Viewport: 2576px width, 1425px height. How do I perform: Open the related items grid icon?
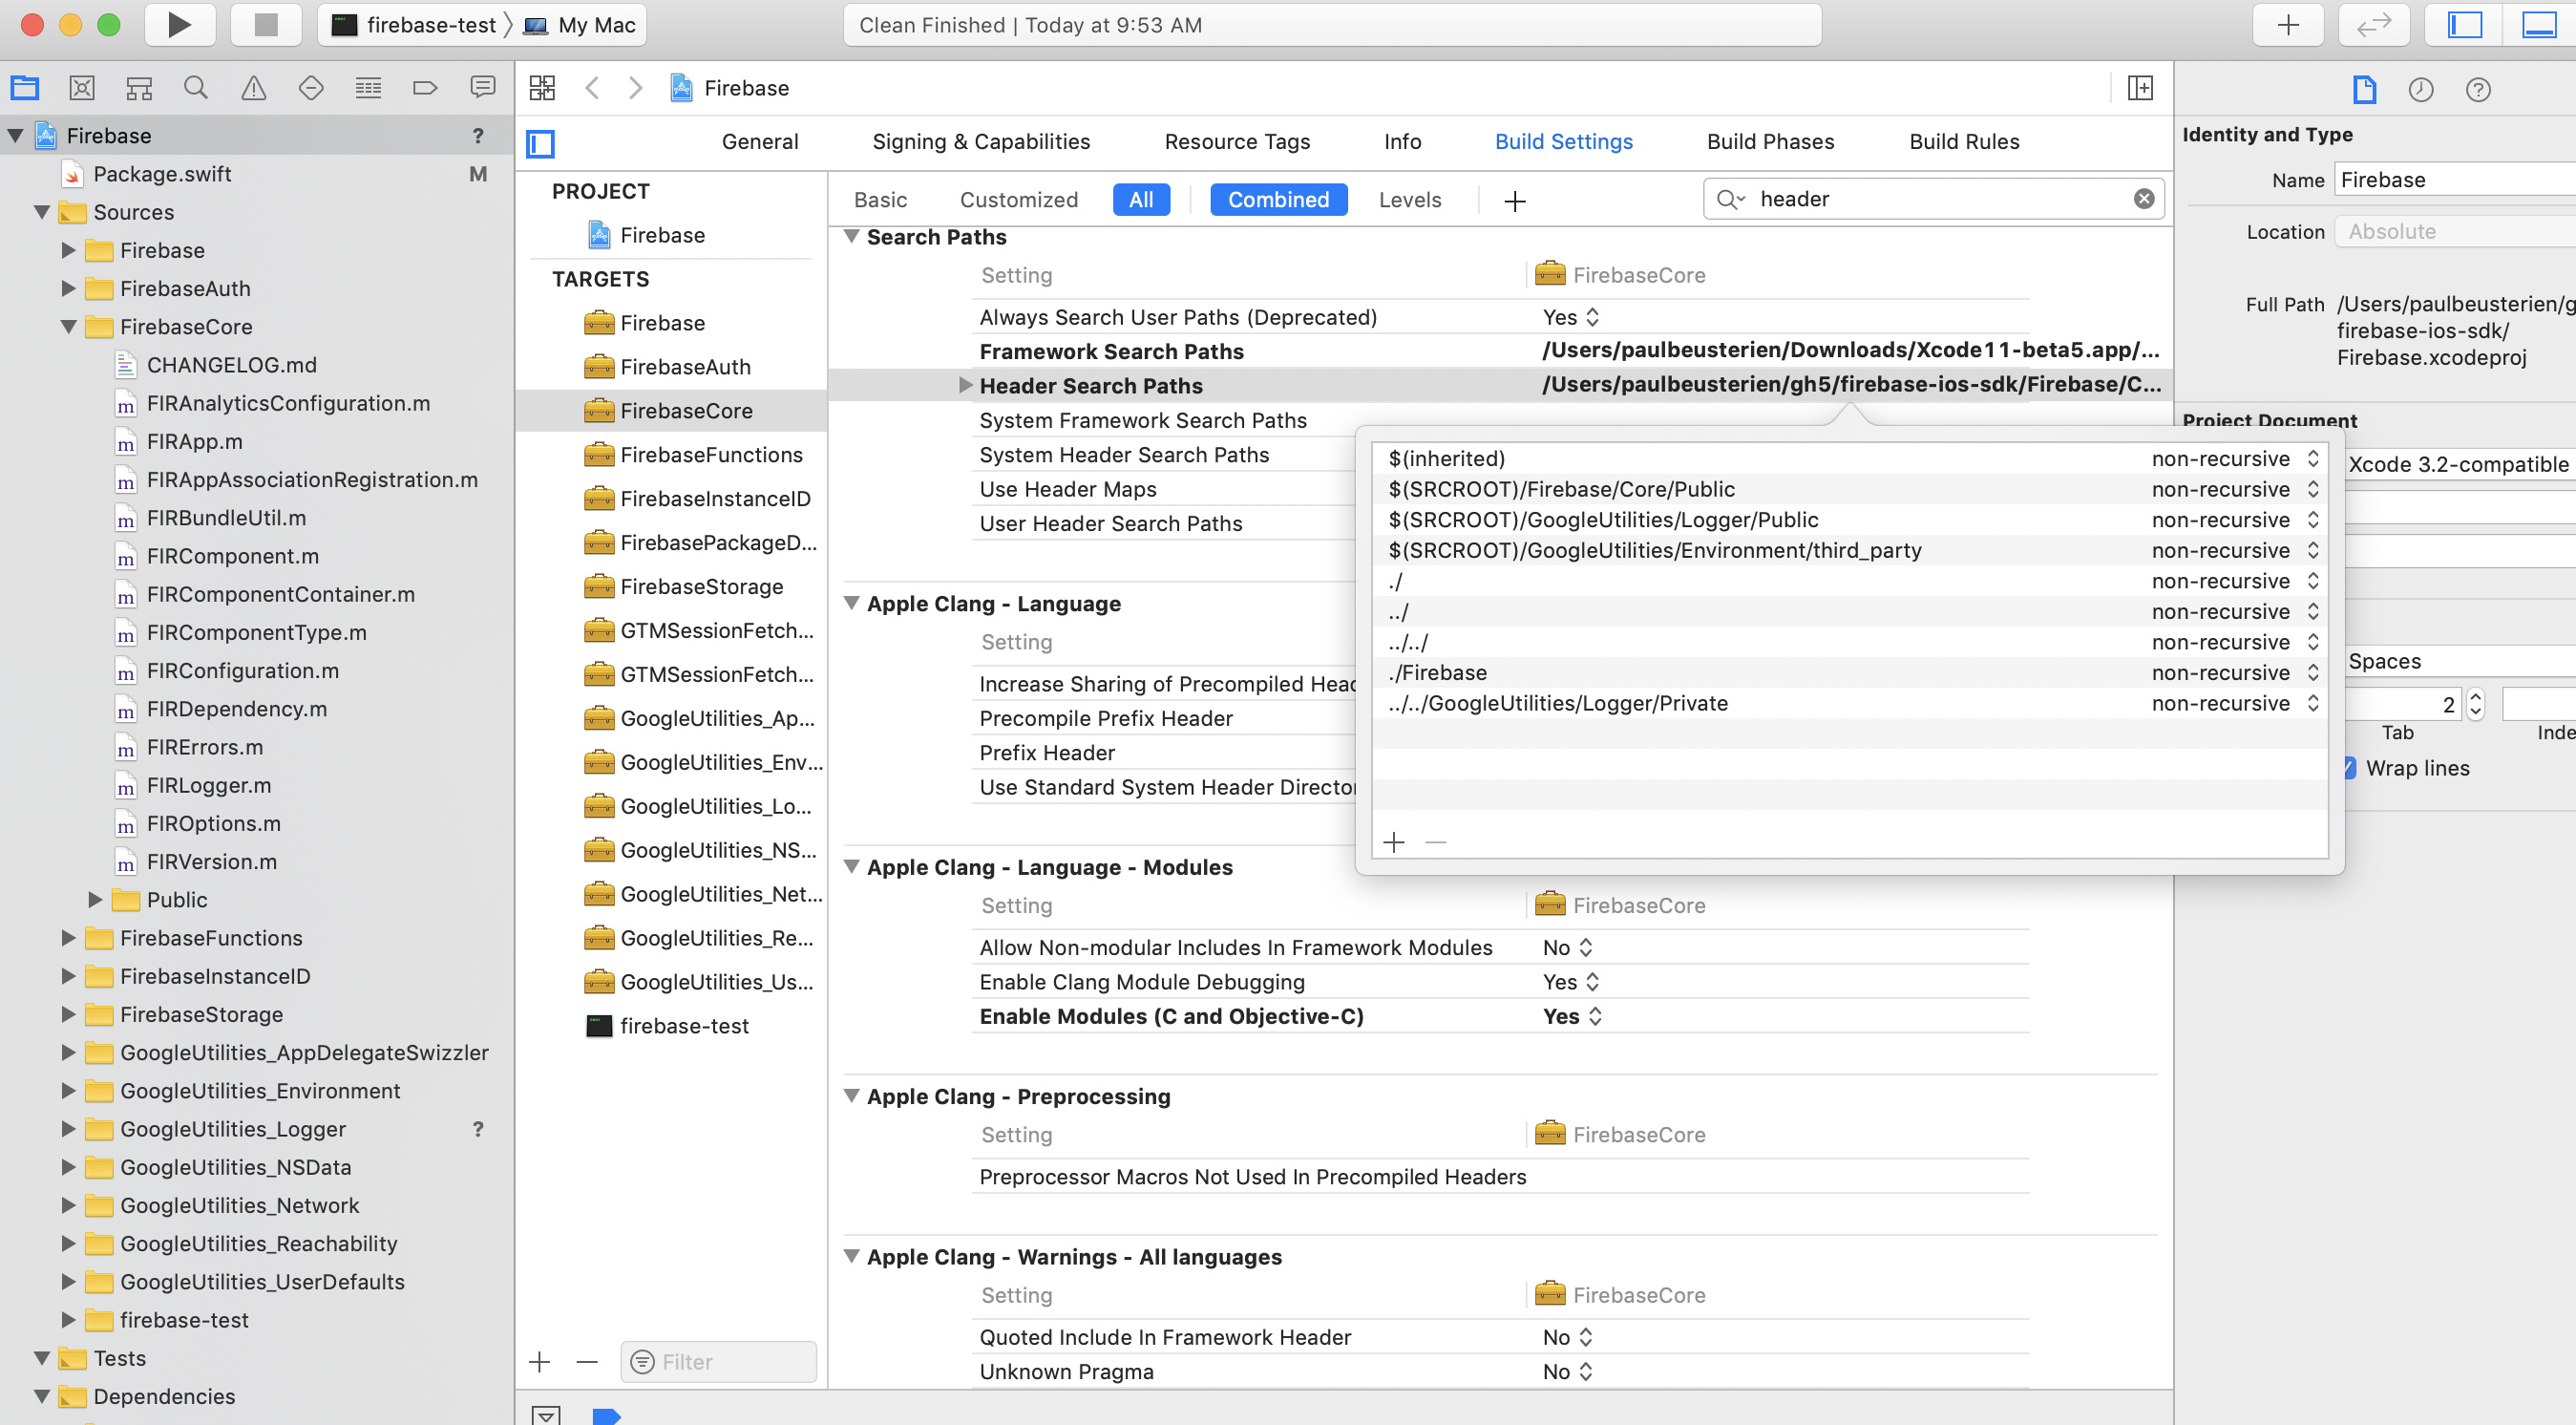[542, 88]
